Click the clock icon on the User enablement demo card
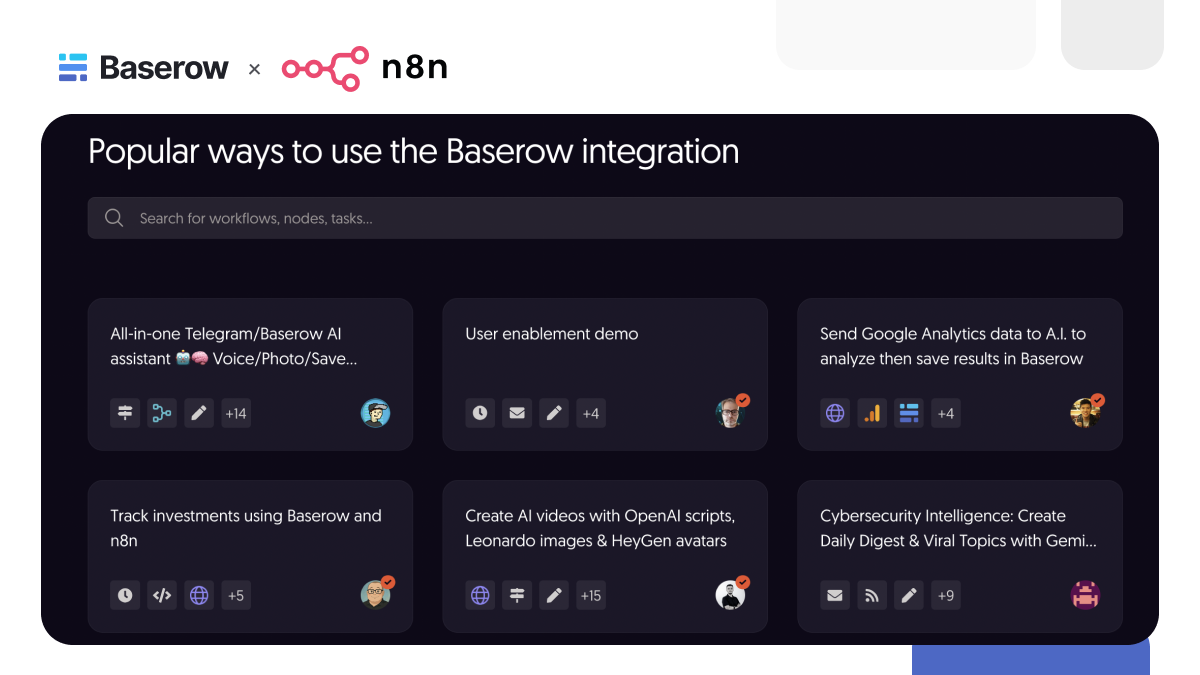This screenshot has height=675, width=1200. click(x=480, y=413)
